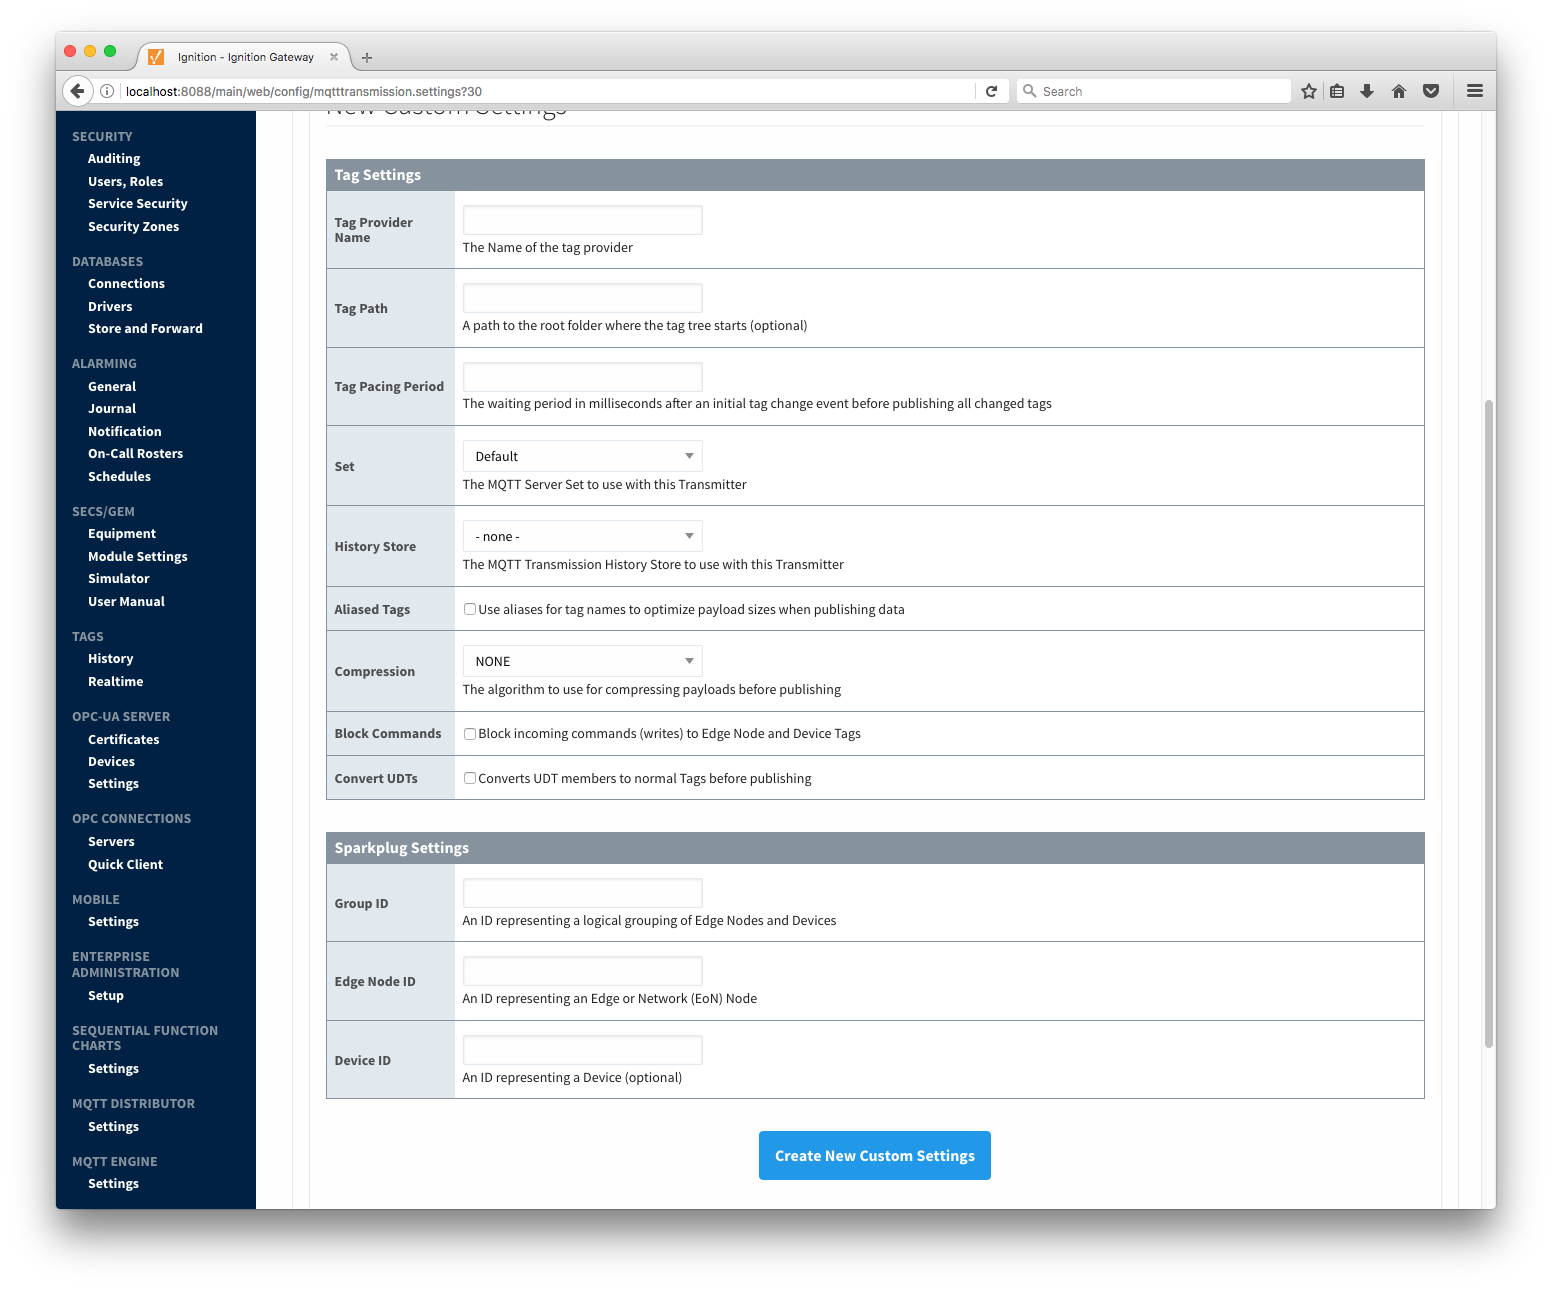Viewport: 1552px width, 1289px height.
Task: Open database Connections sidebar link
Action: [126, 284]
